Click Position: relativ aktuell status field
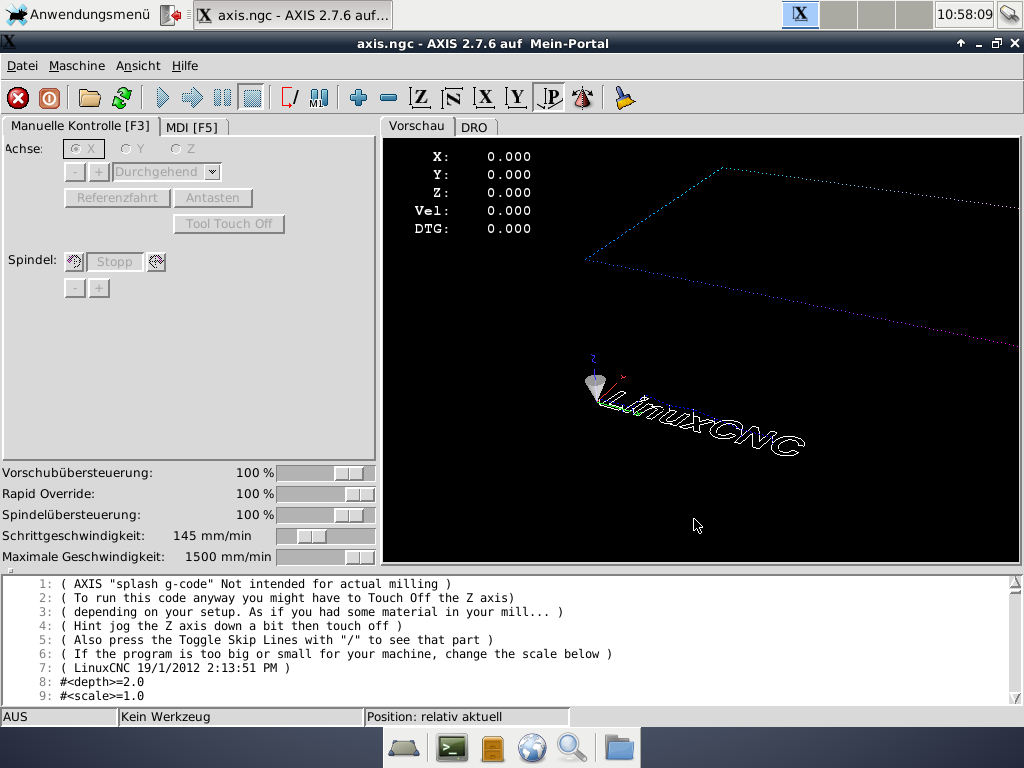1024x768 pixels. pos(467,717)
